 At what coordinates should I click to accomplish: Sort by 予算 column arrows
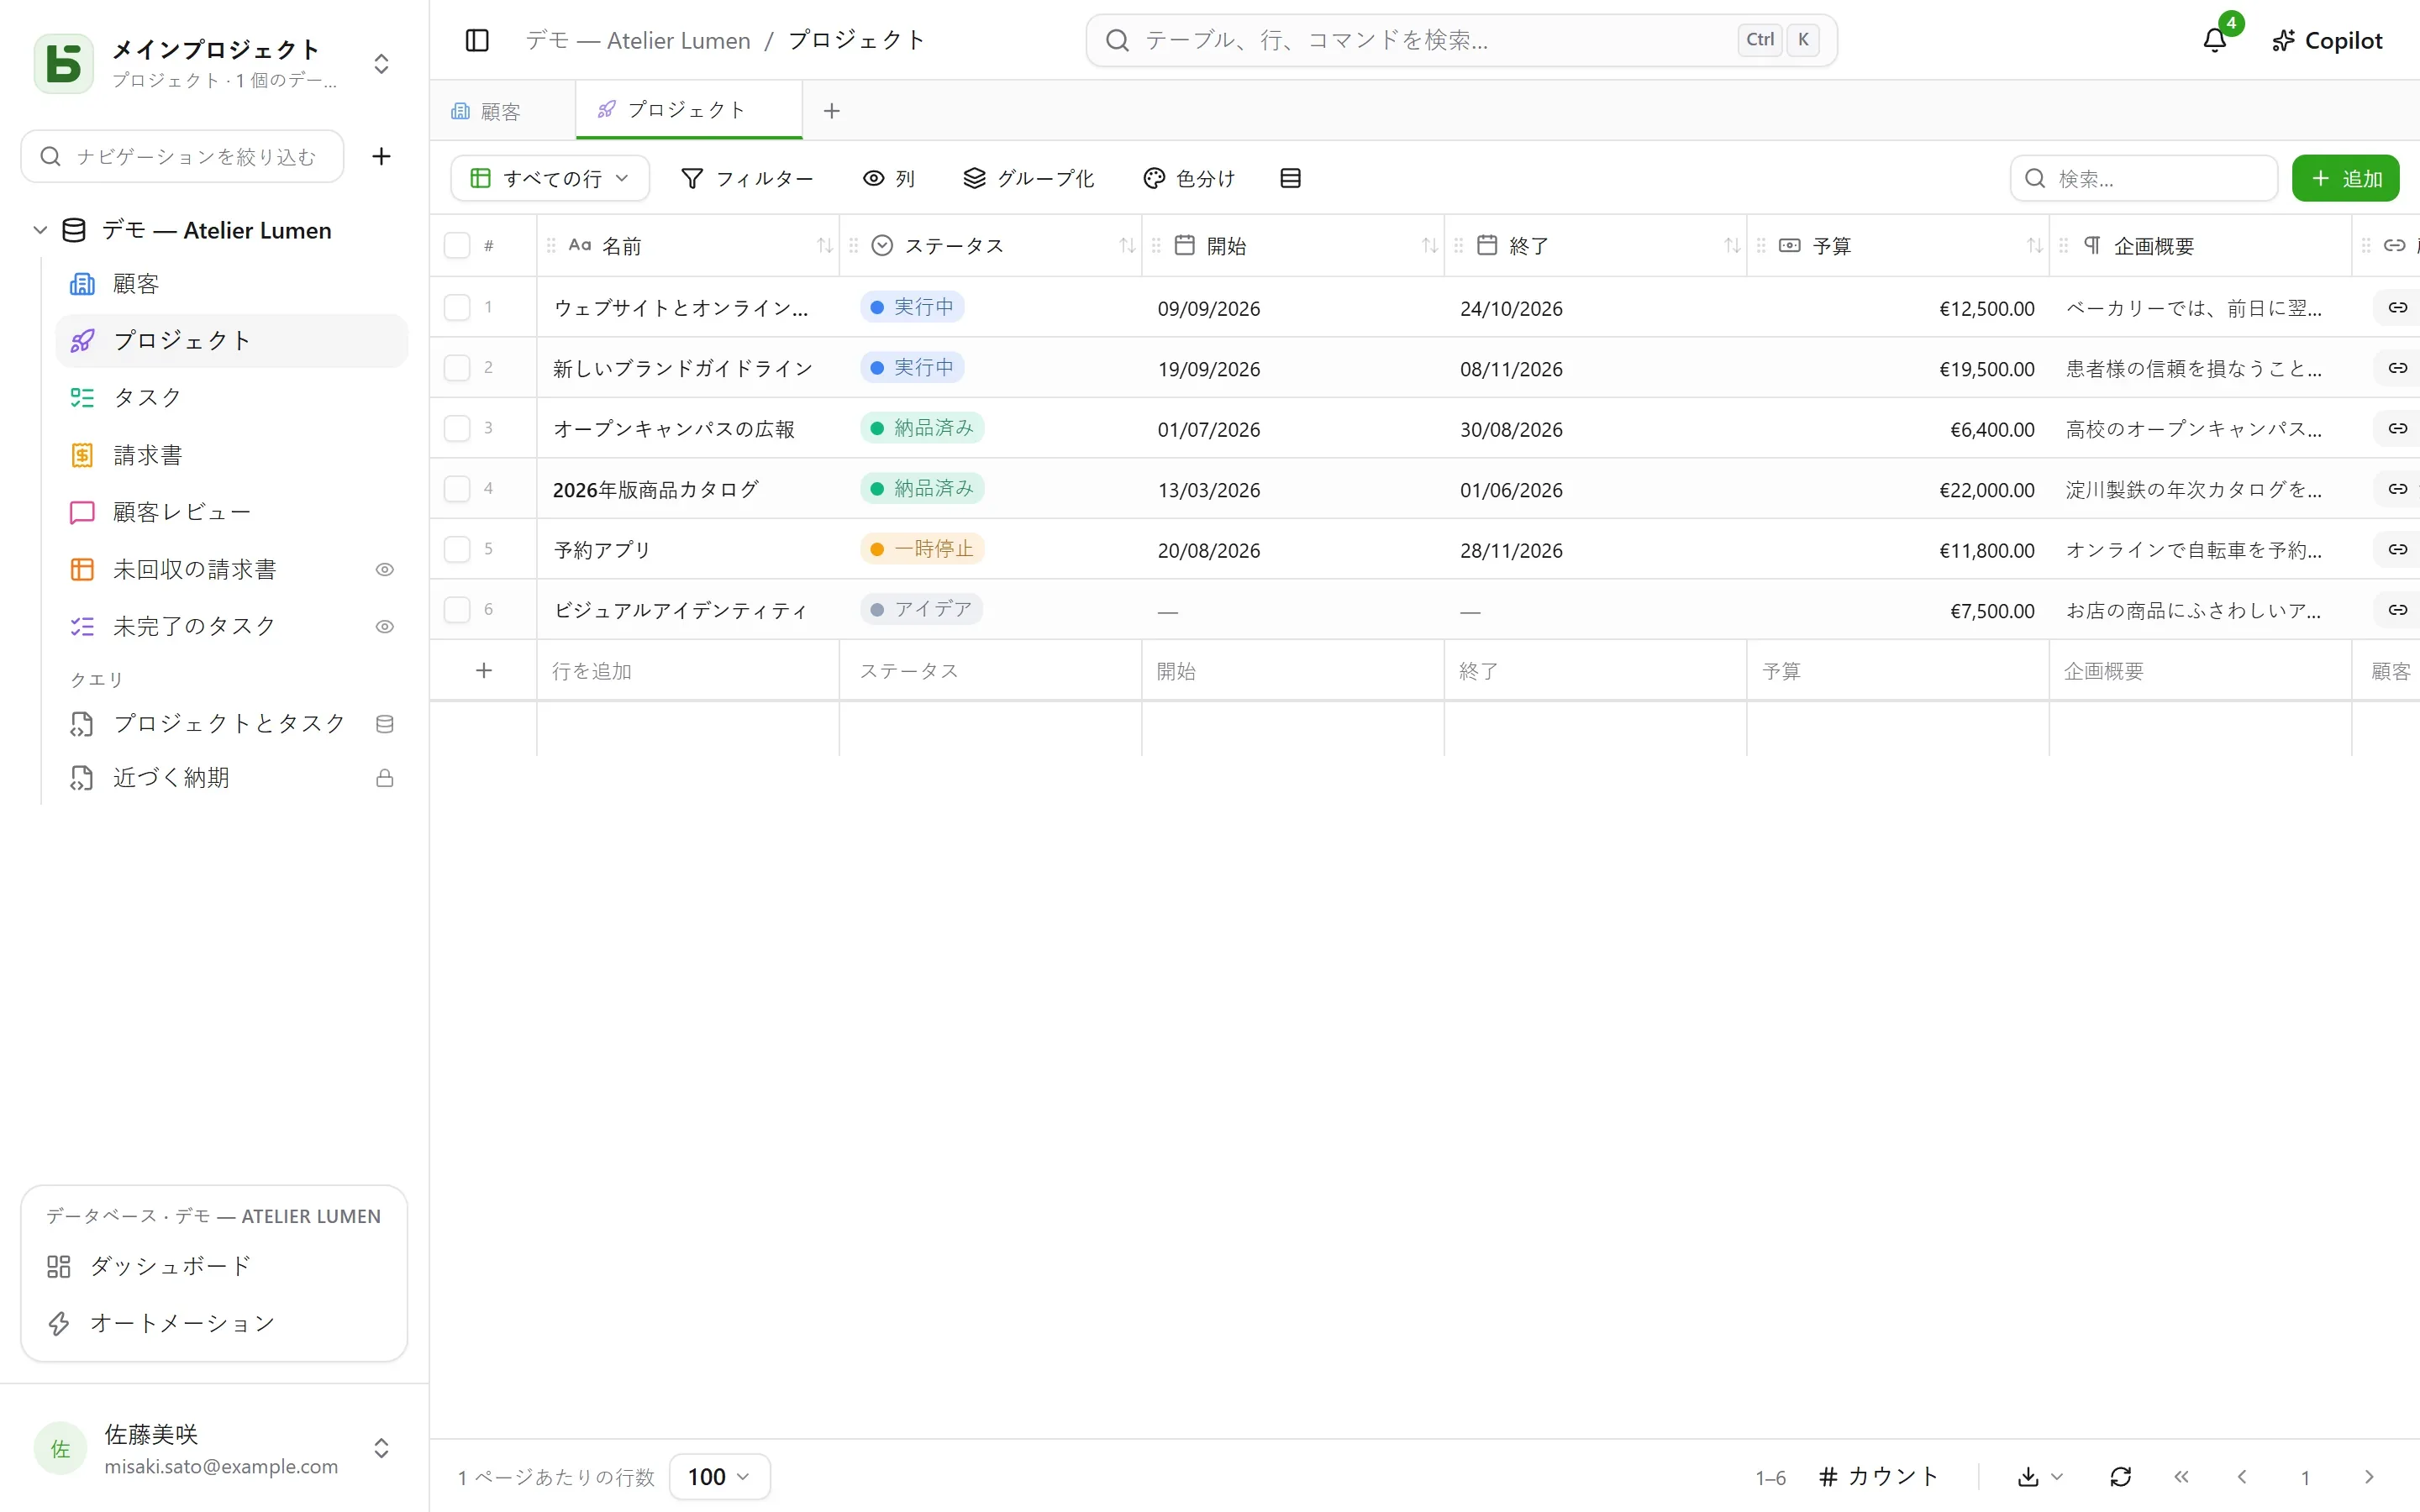coord(2034,245)
